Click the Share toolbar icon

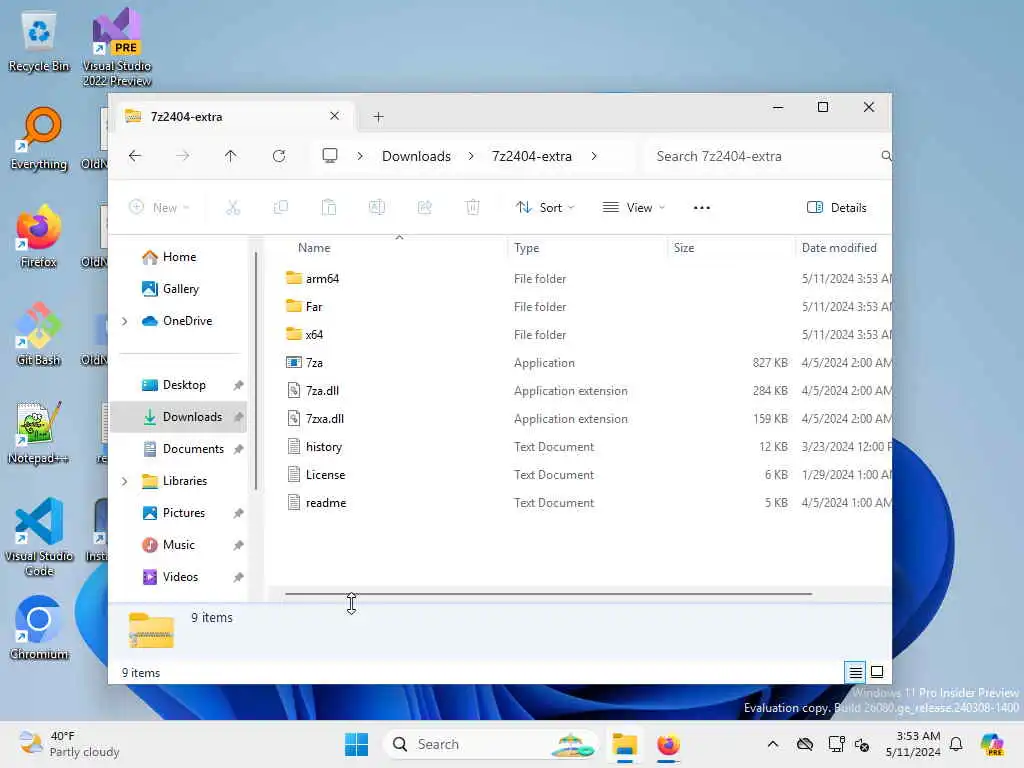pyautogui.click(x=424, y=208)
